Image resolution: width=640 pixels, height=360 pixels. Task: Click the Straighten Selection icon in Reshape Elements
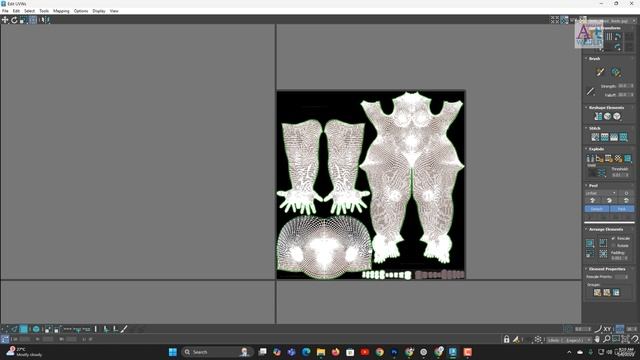point(598,116)
